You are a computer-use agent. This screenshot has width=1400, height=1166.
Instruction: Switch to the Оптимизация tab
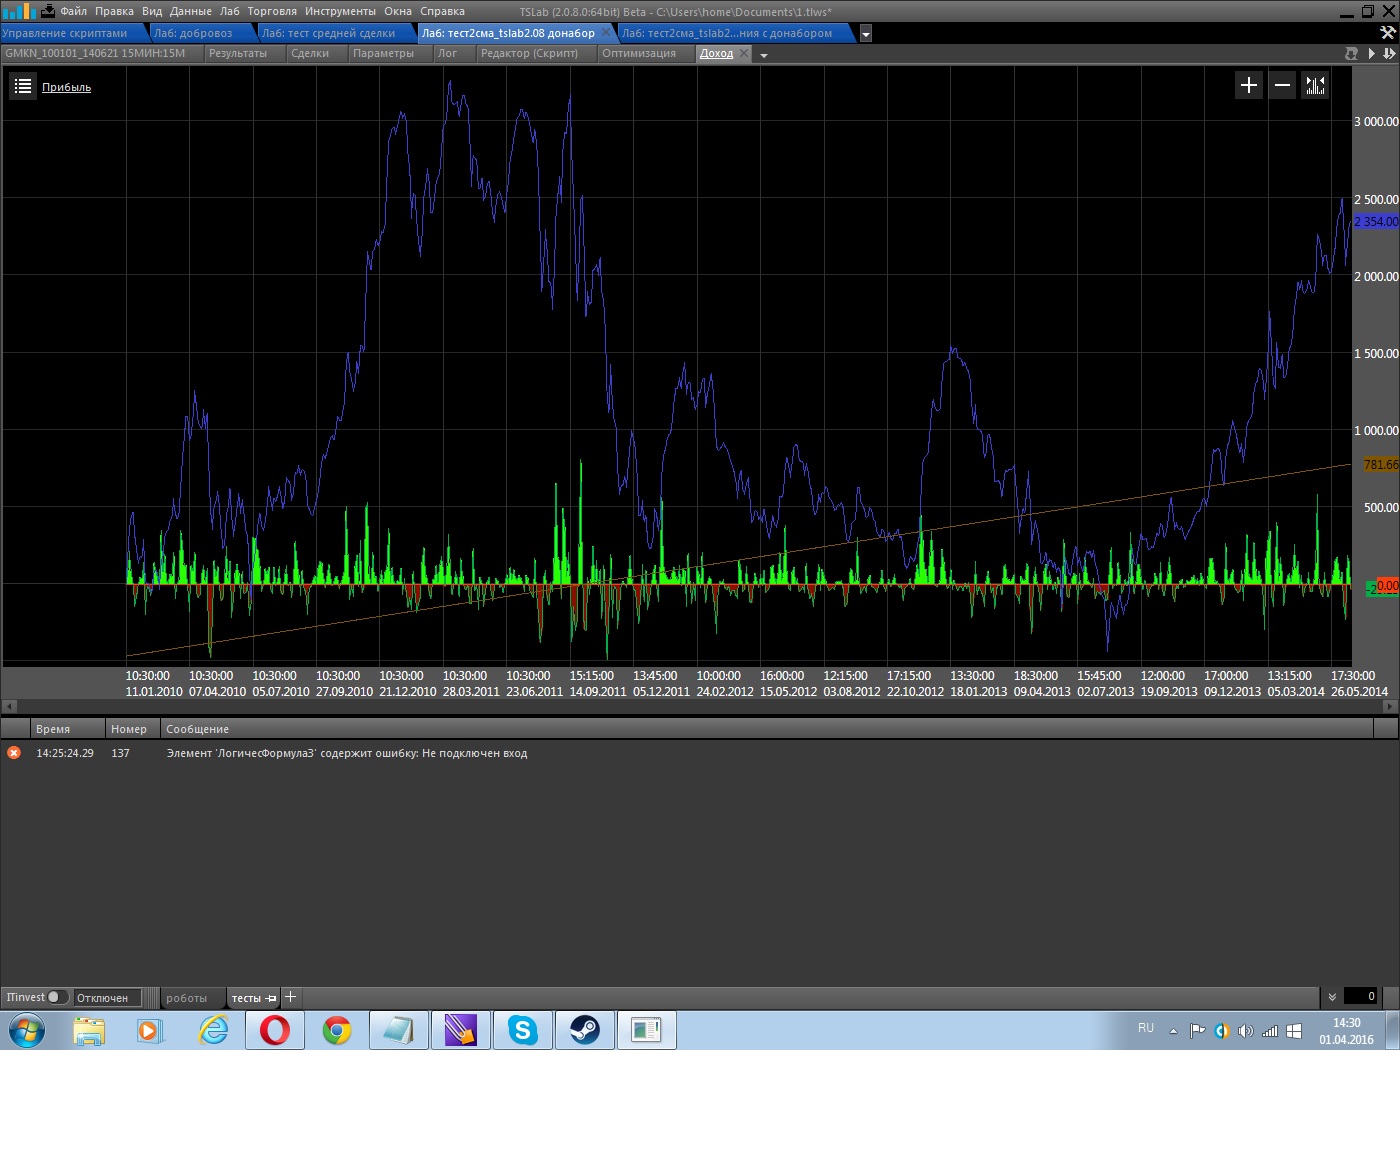(638, 54)
